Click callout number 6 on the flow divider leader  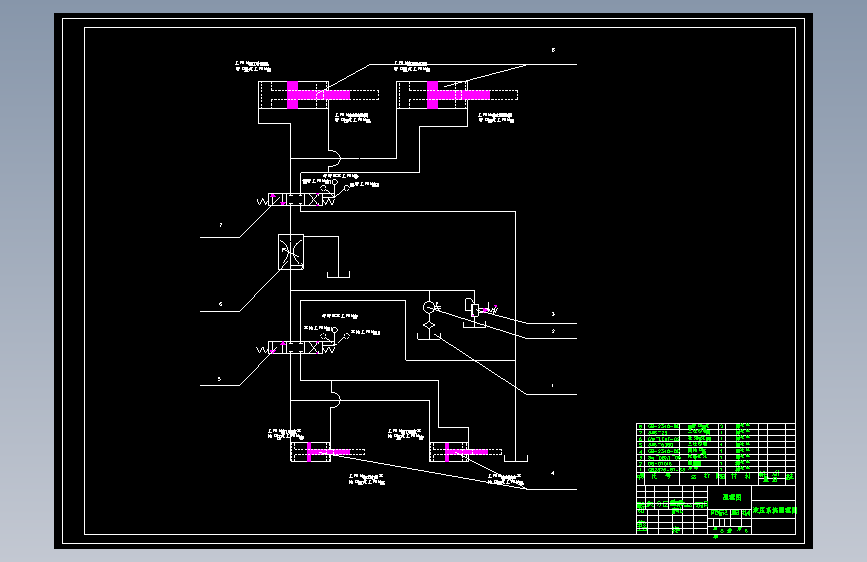pos(221,304)
